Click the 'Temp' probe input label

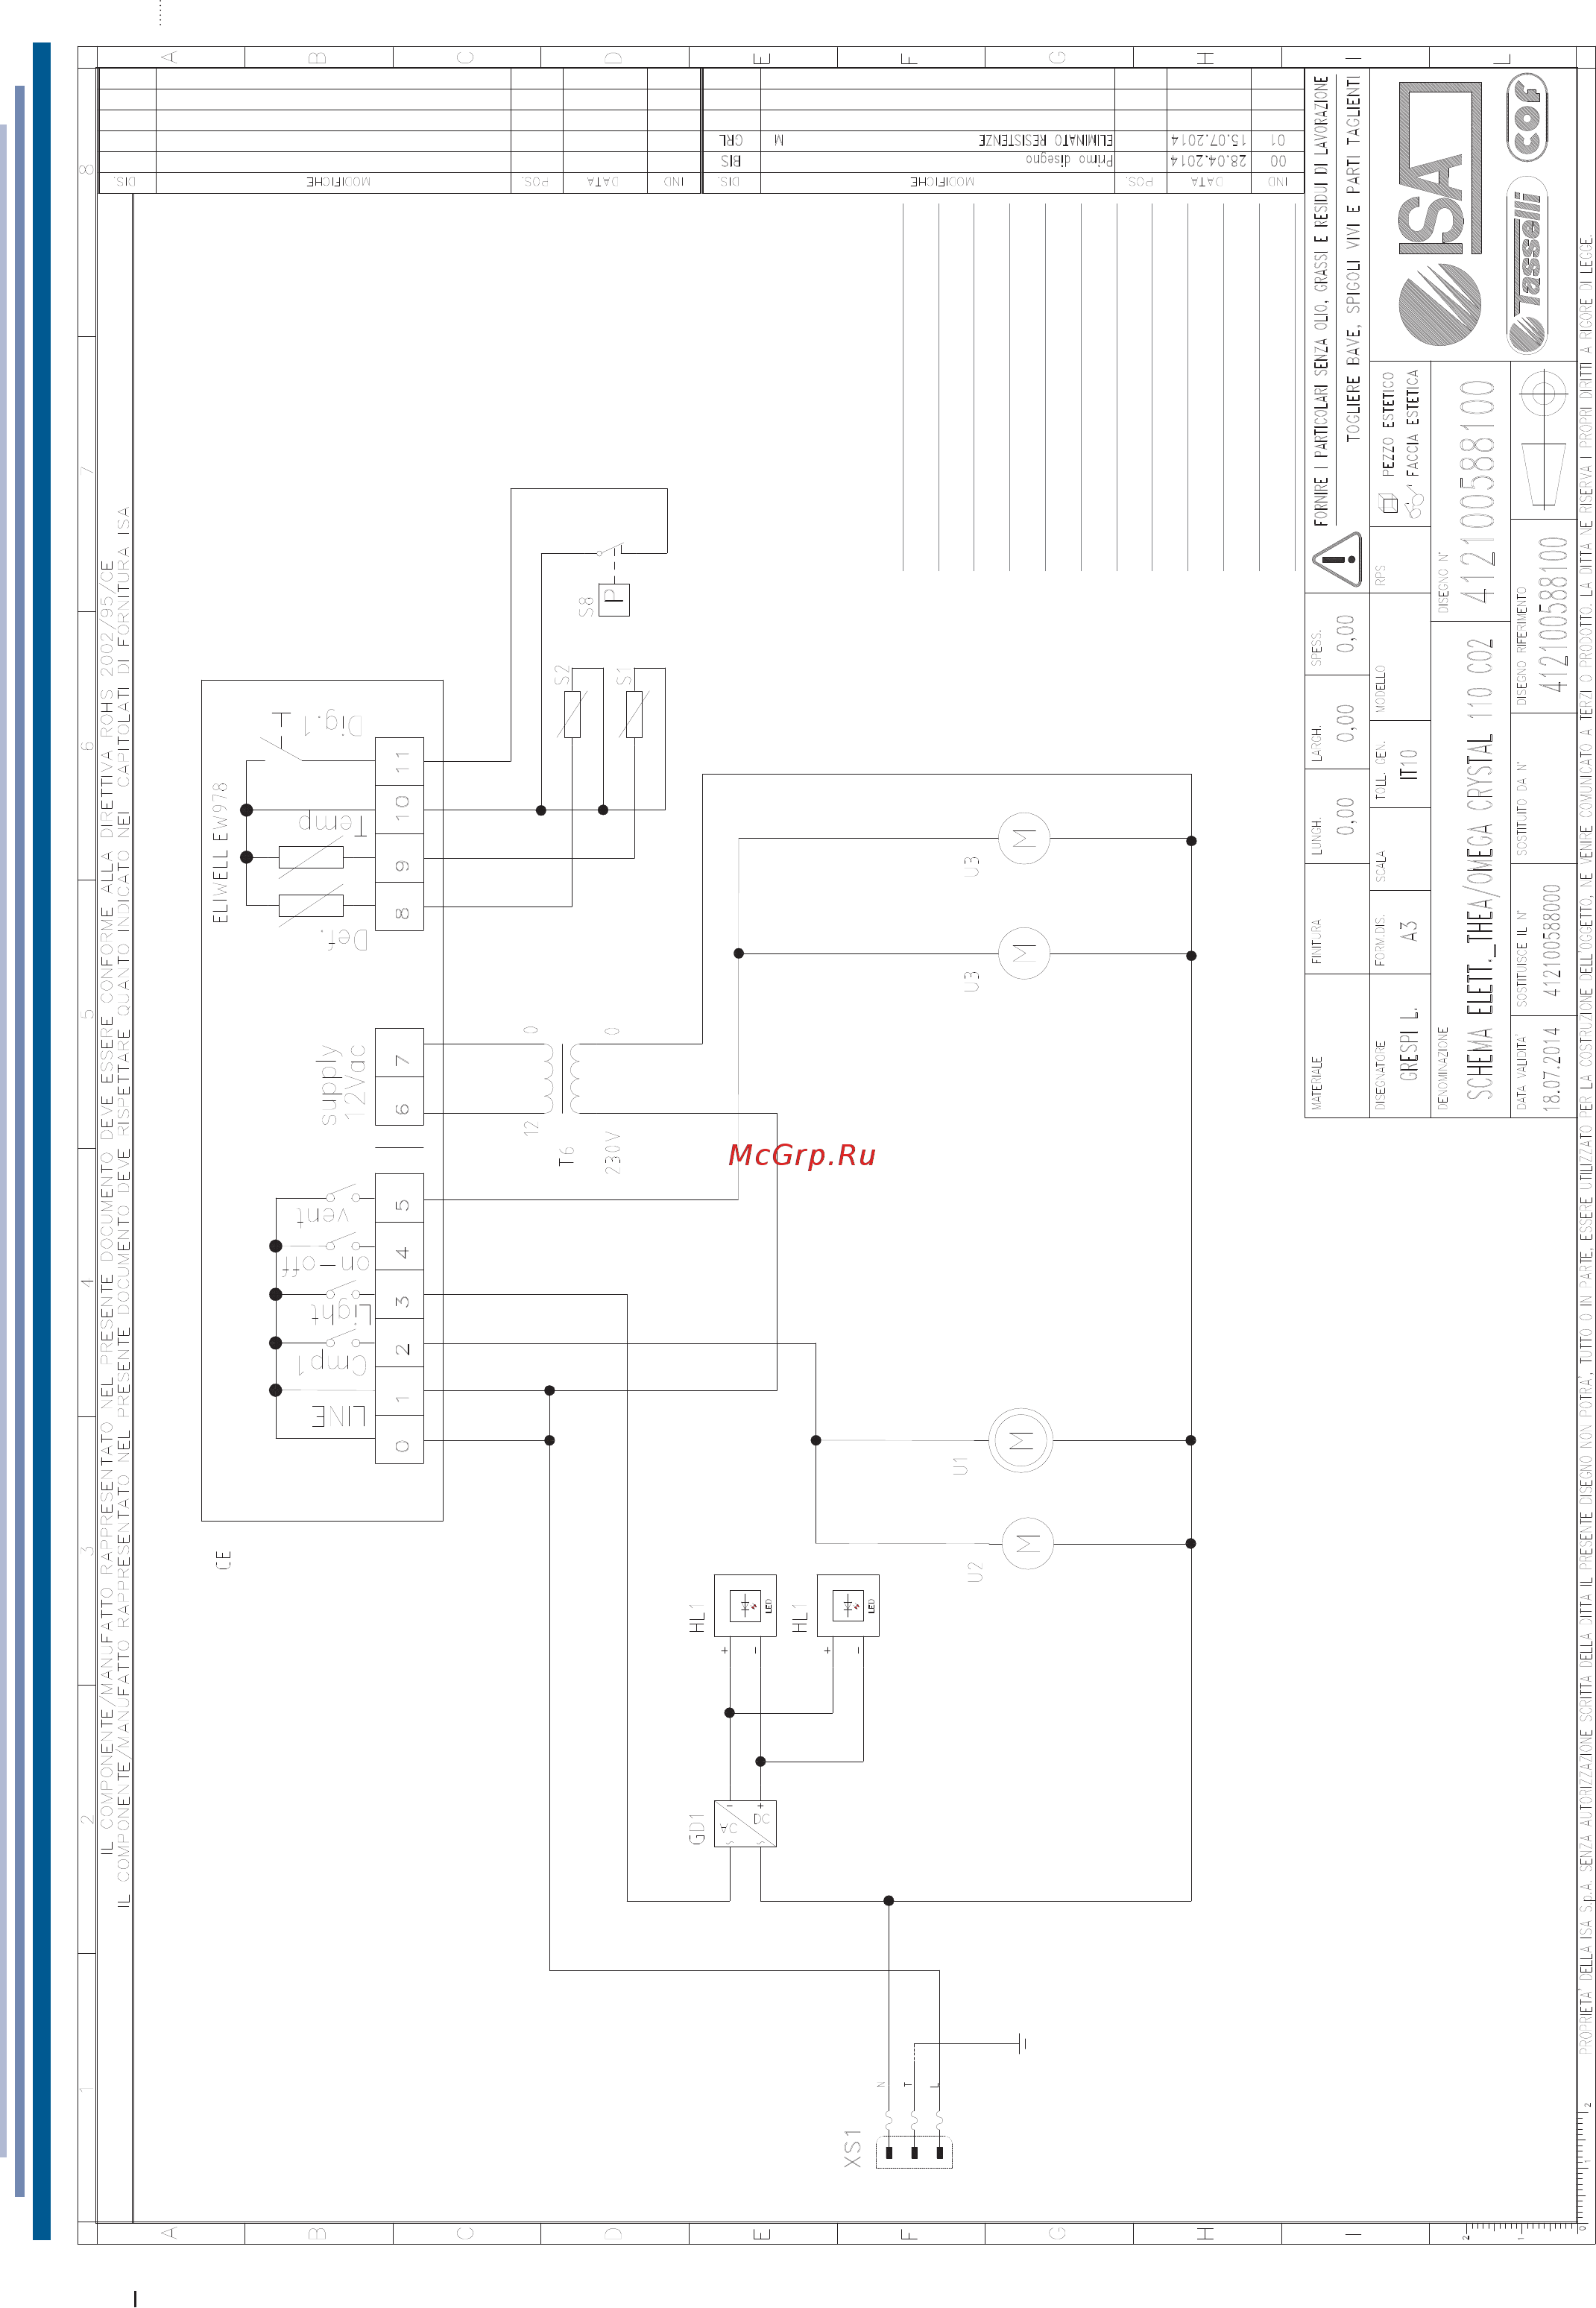[332, 822]
